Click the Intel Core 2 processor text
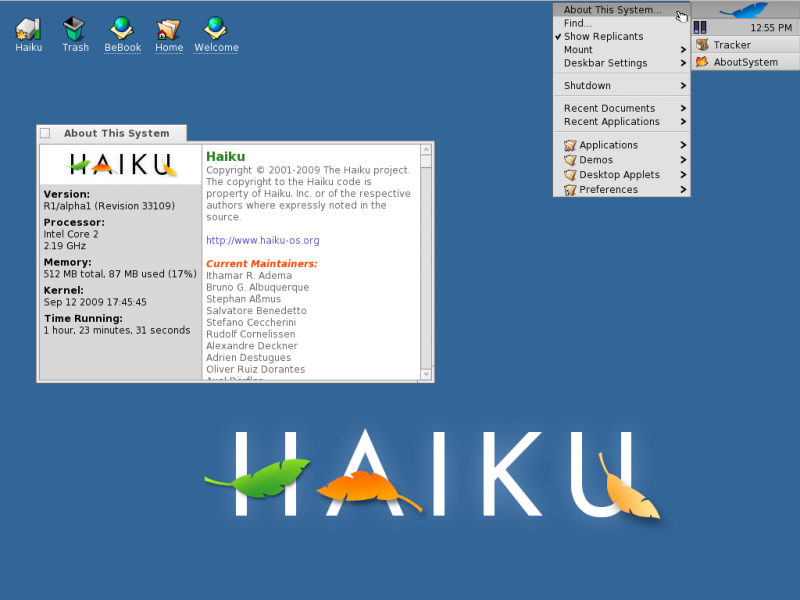This screenshot has width=800, height=600. (71, 234)
